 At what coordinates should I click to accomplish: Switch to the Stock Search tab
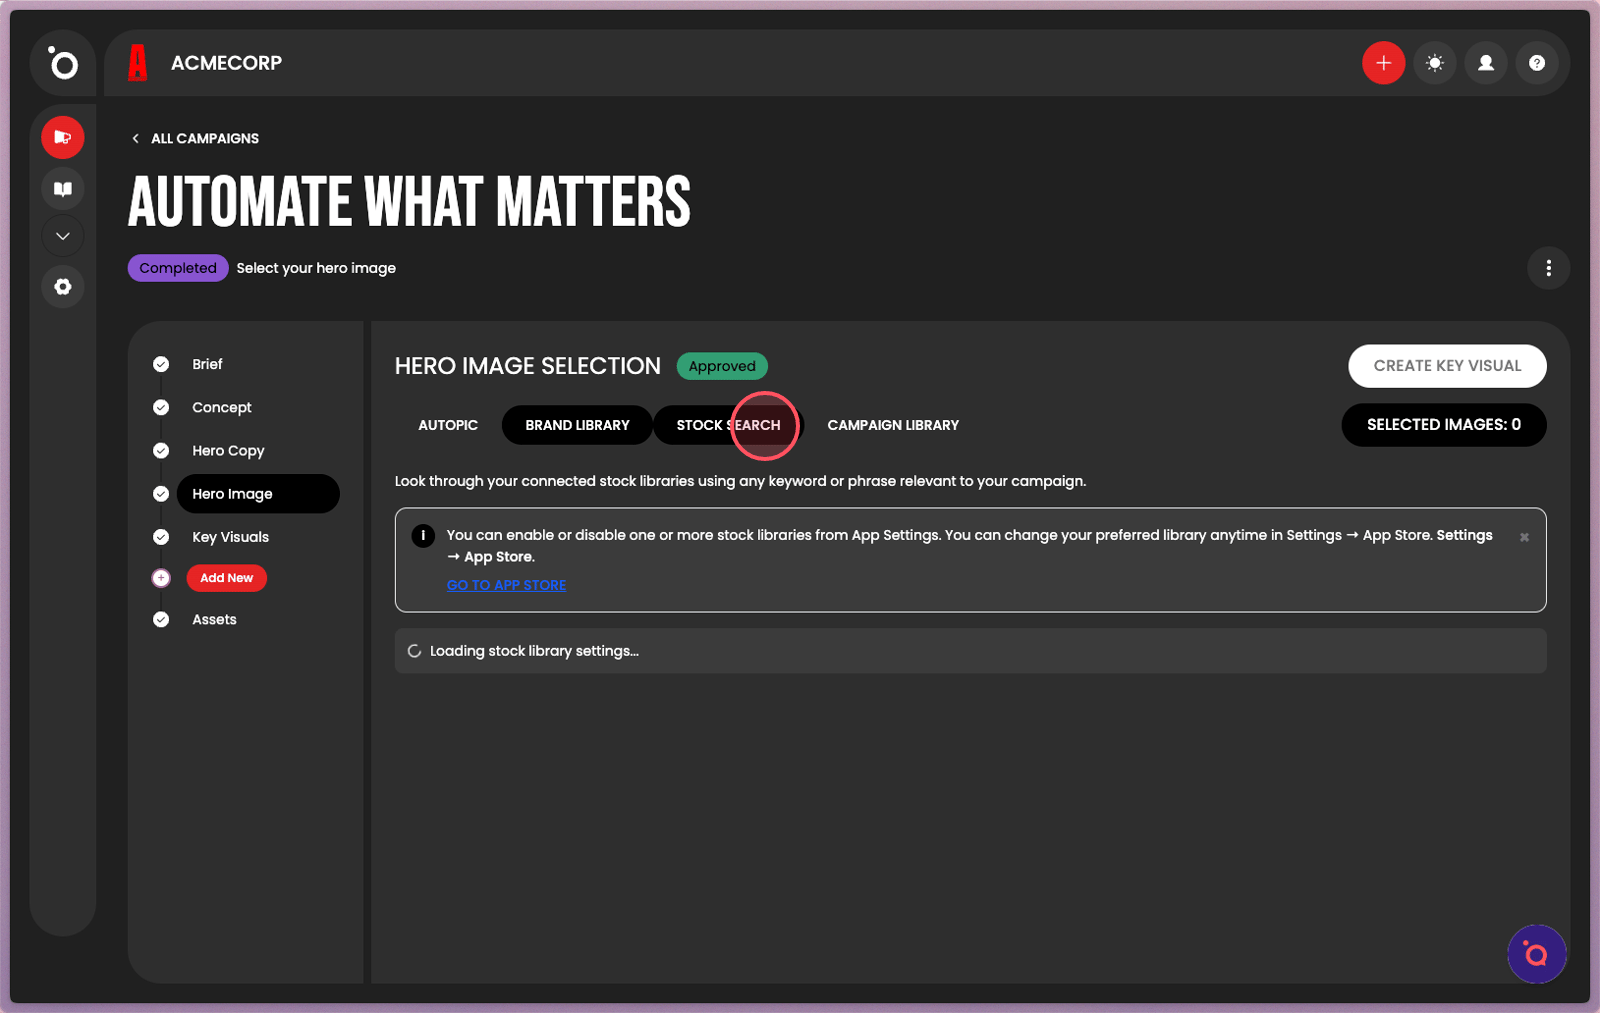[x=728, y=425]
